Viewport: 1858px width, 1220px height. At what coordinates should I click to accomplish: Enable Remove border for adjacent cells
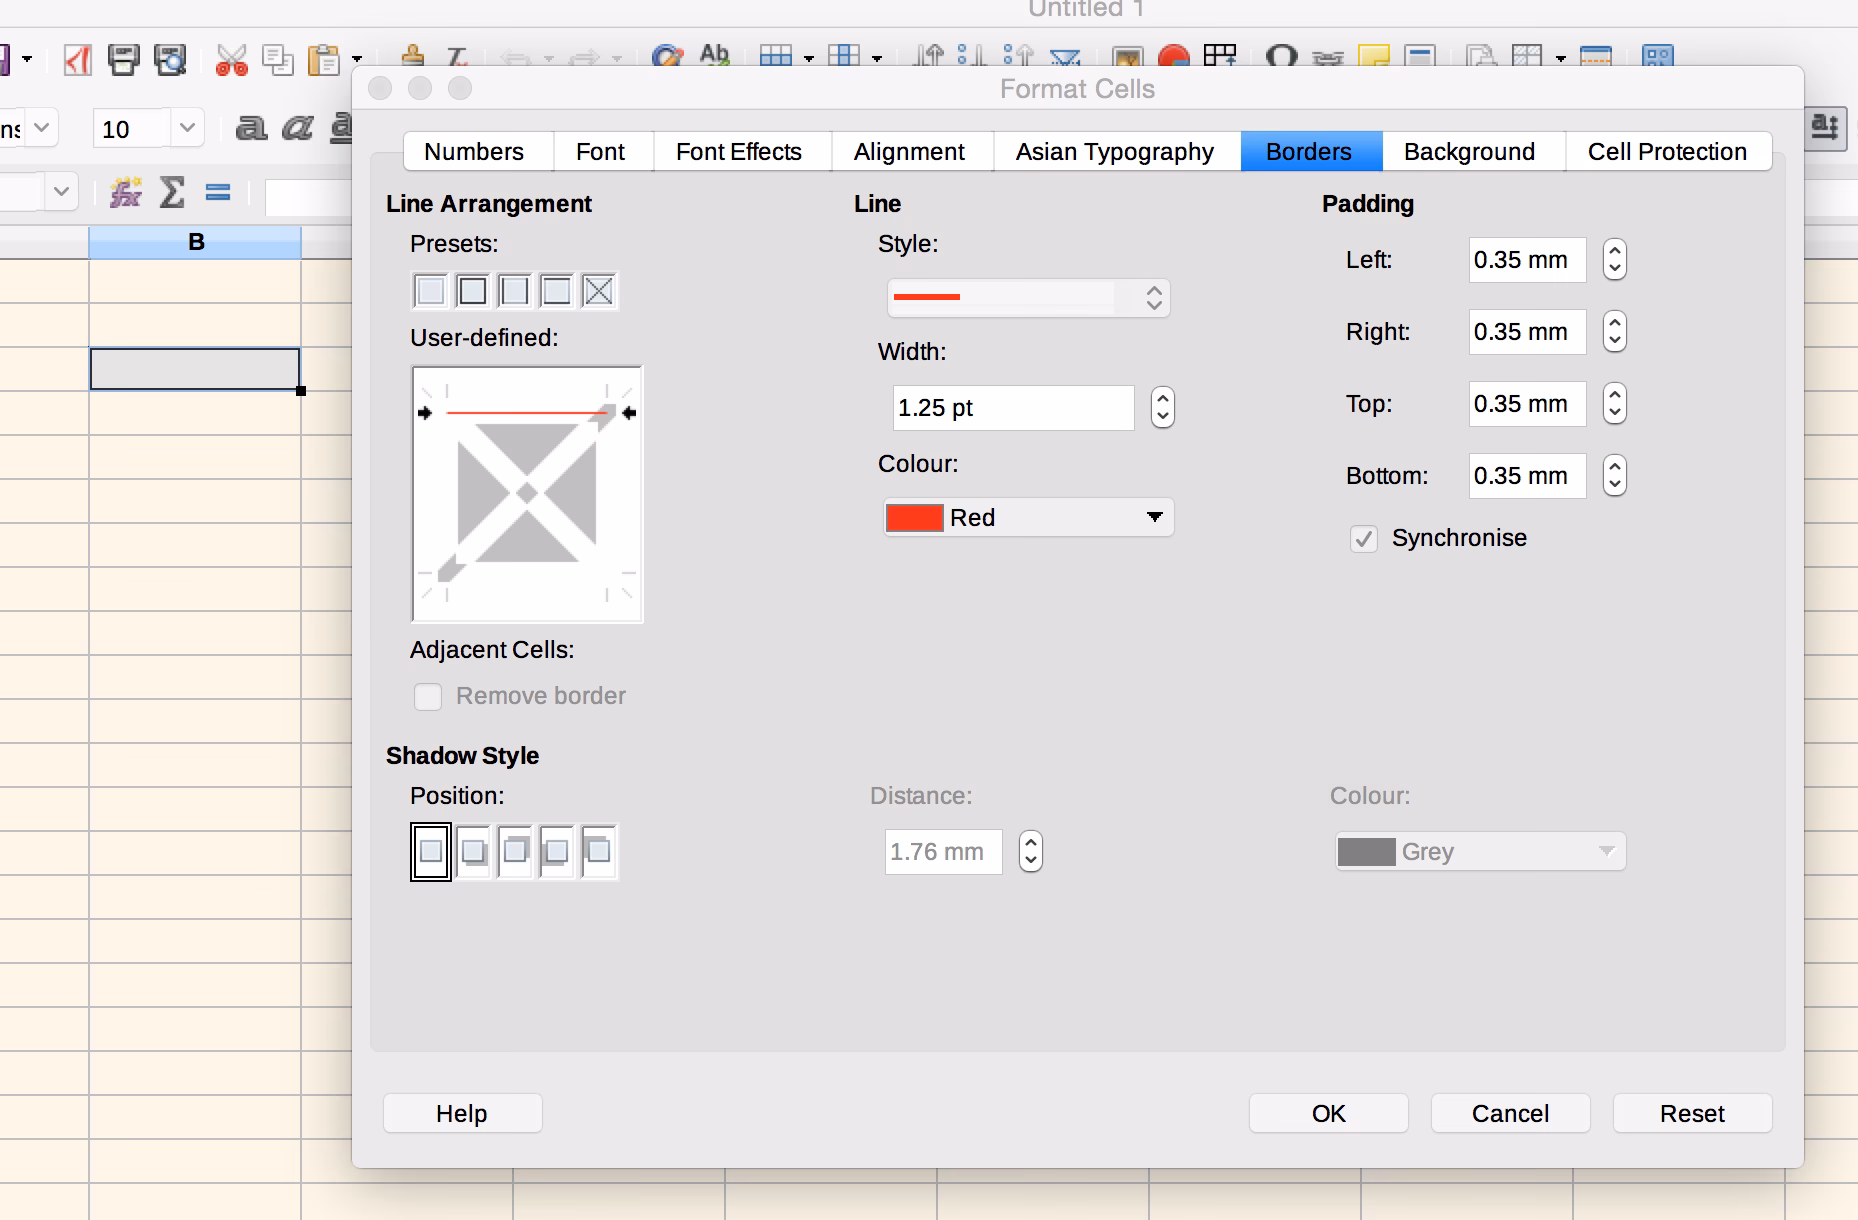point(428,696)
